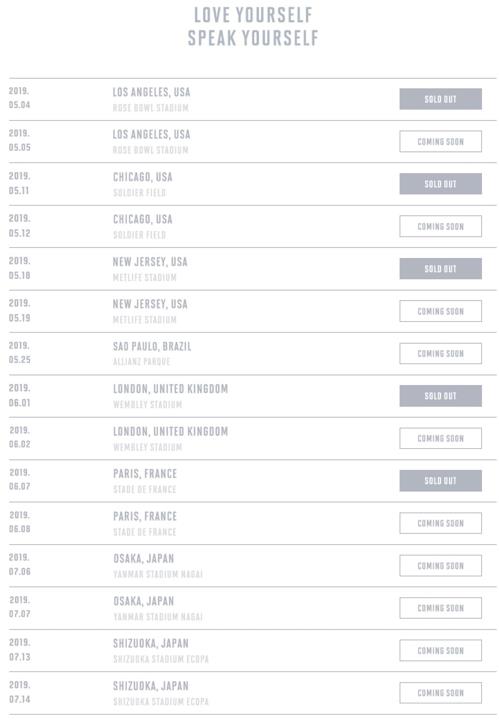
Task: Select COMING SOON for Osaka 07.07
Action: 440,608
